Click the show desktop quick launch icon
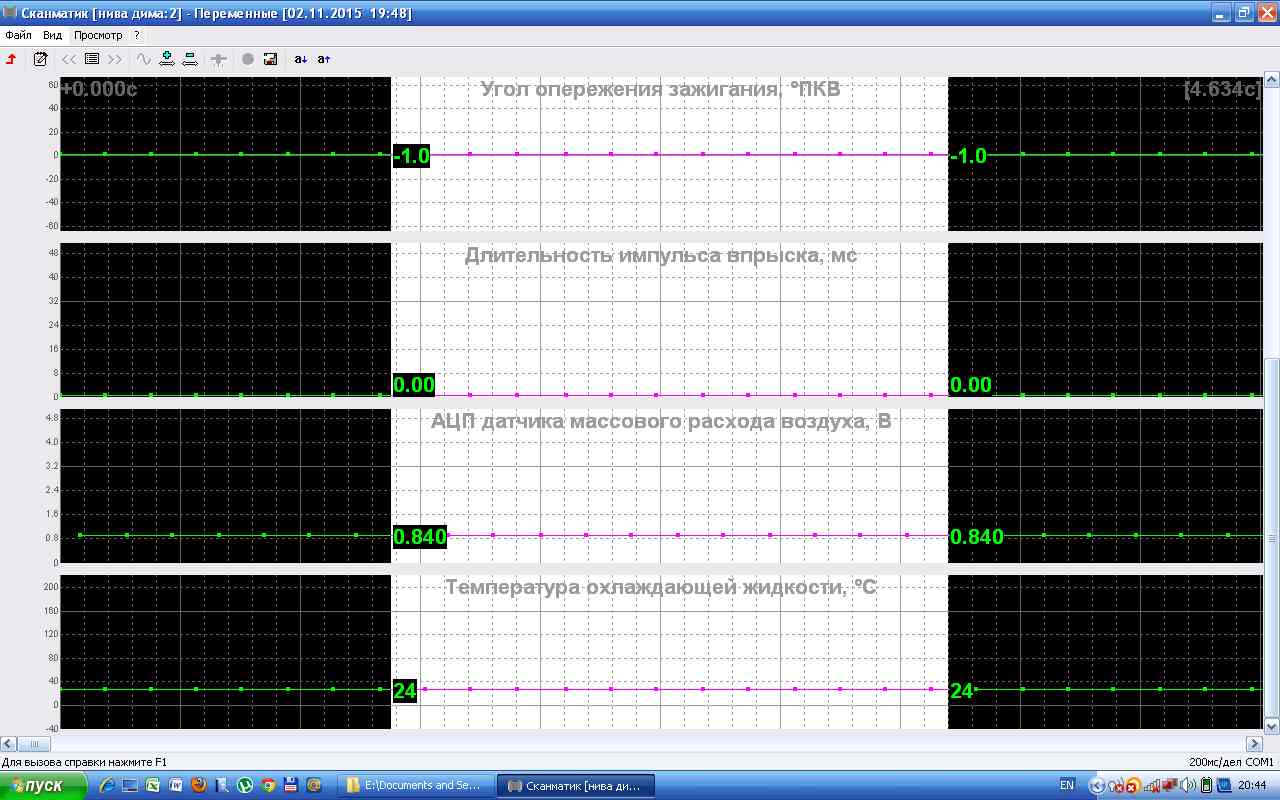1280x800 pixels. (130, 785)
